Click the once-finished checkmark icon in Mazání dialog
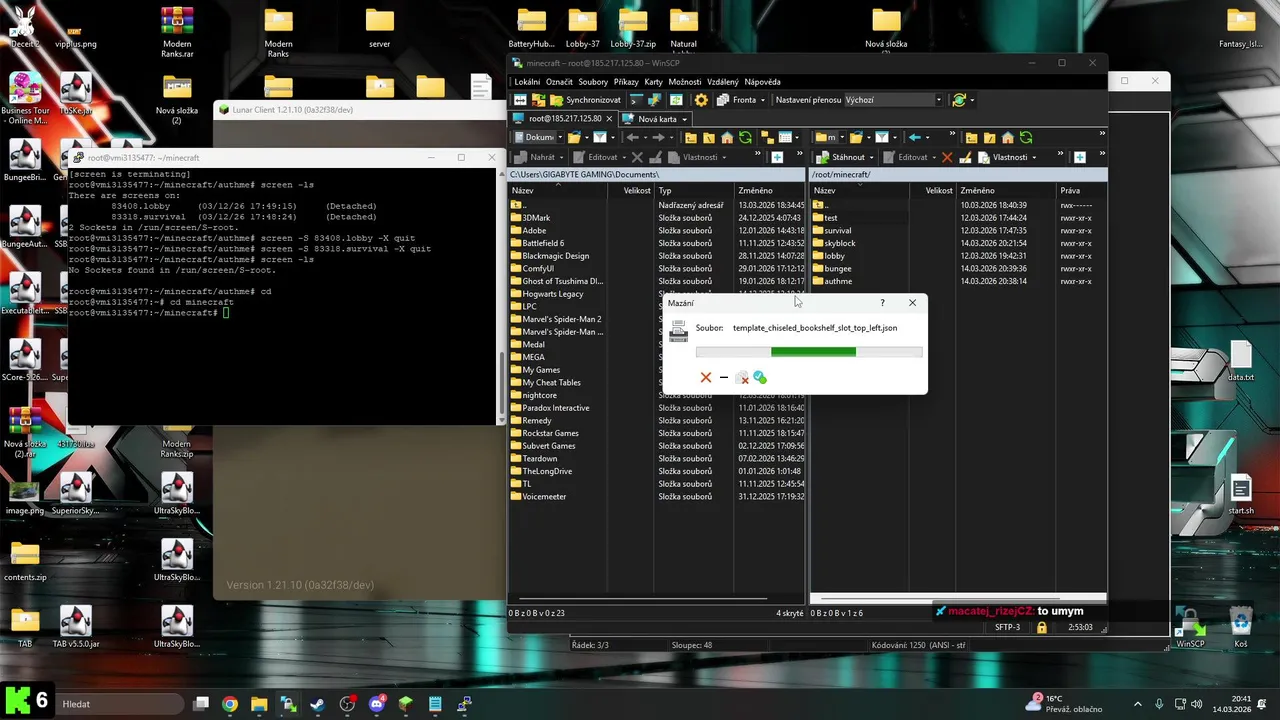 (759, 377)
